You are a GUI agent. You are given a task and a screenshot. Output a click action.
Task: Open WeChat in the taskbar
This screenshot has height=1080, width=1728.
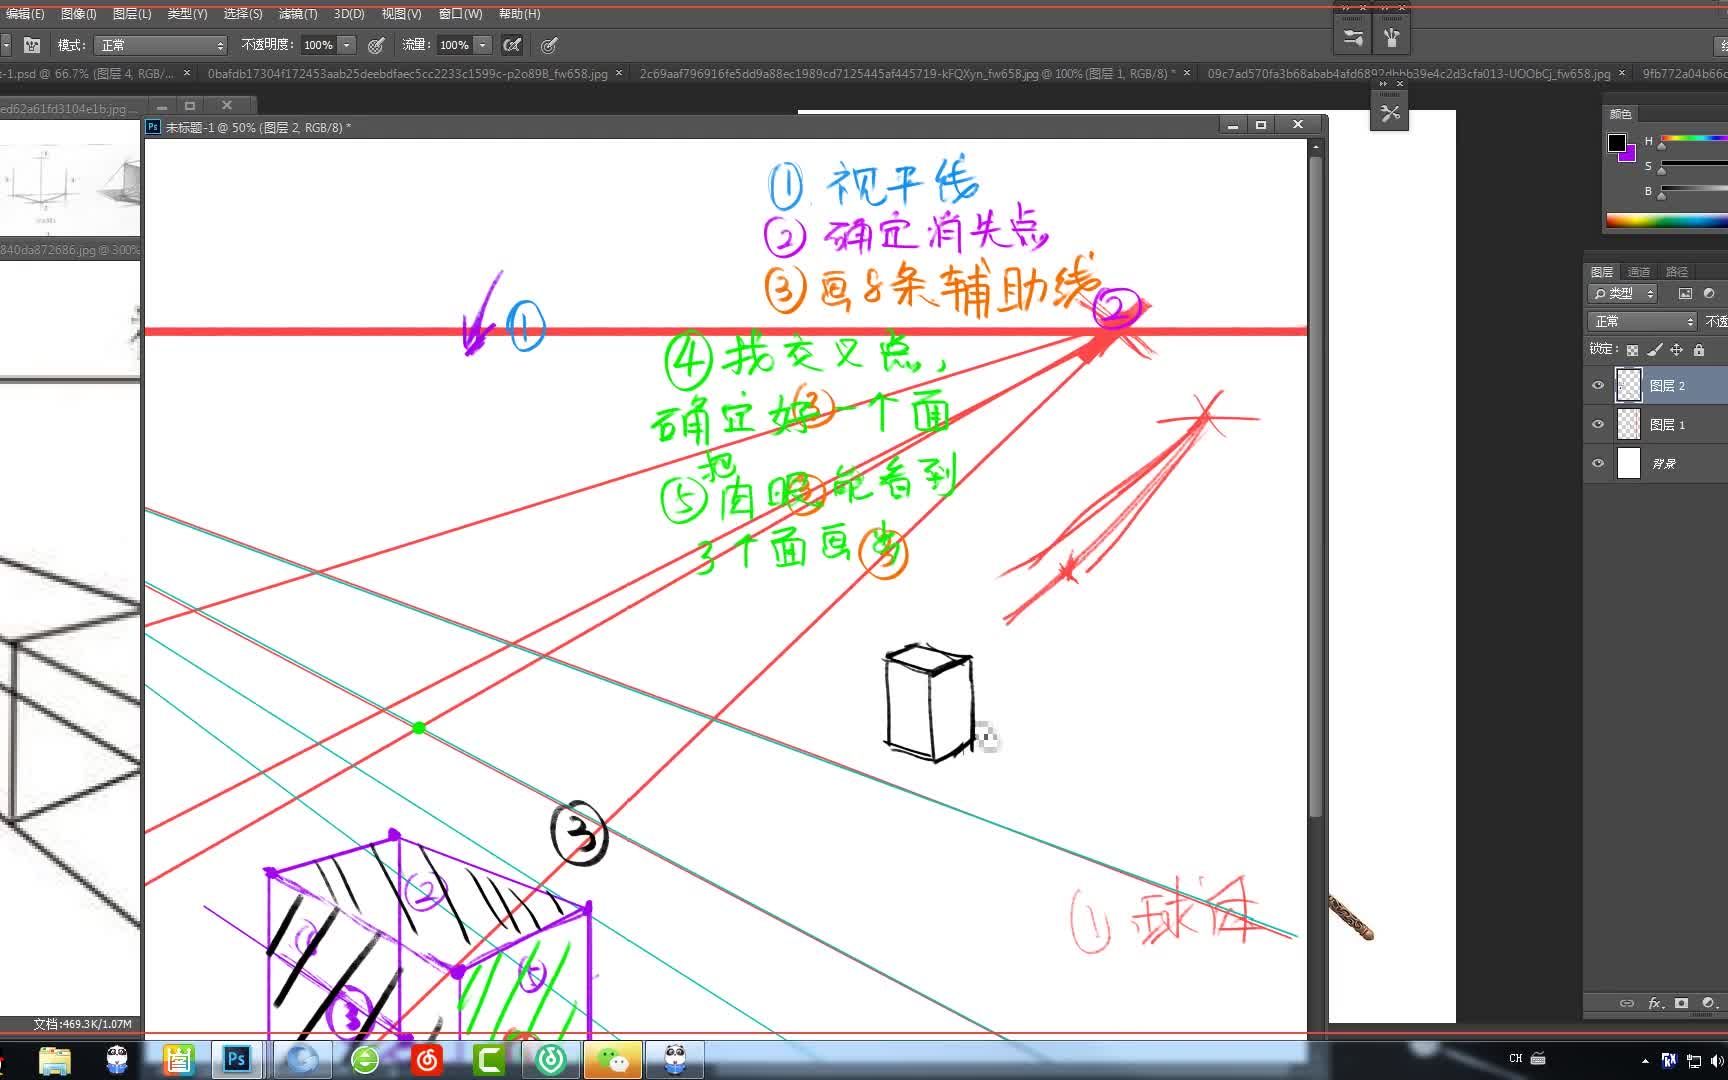[612, 1059]
